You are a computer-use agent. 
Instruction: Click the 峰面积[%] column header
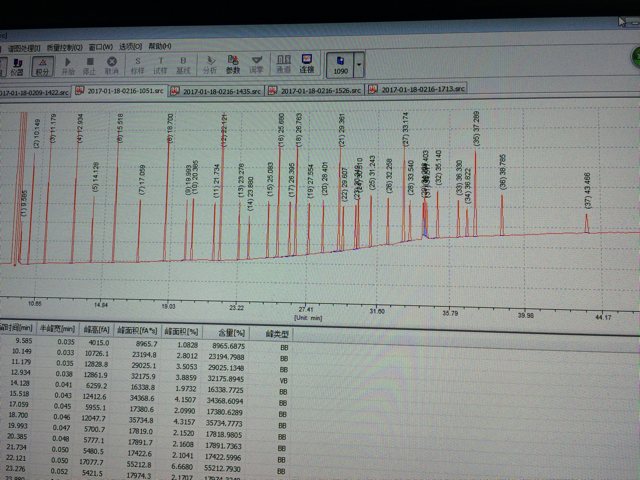(x=181, y=332)
